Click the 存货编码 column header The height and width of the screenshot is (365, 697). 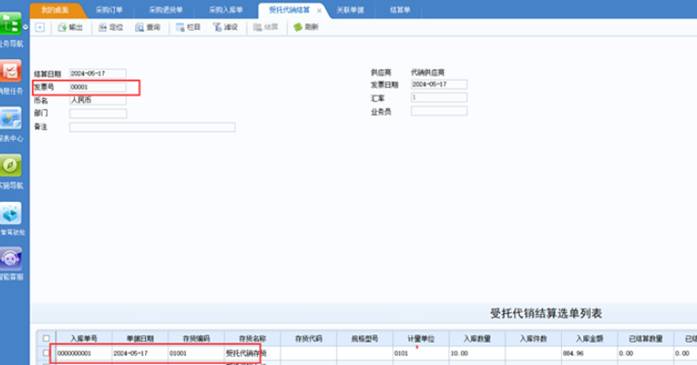[x=196, y=339]
